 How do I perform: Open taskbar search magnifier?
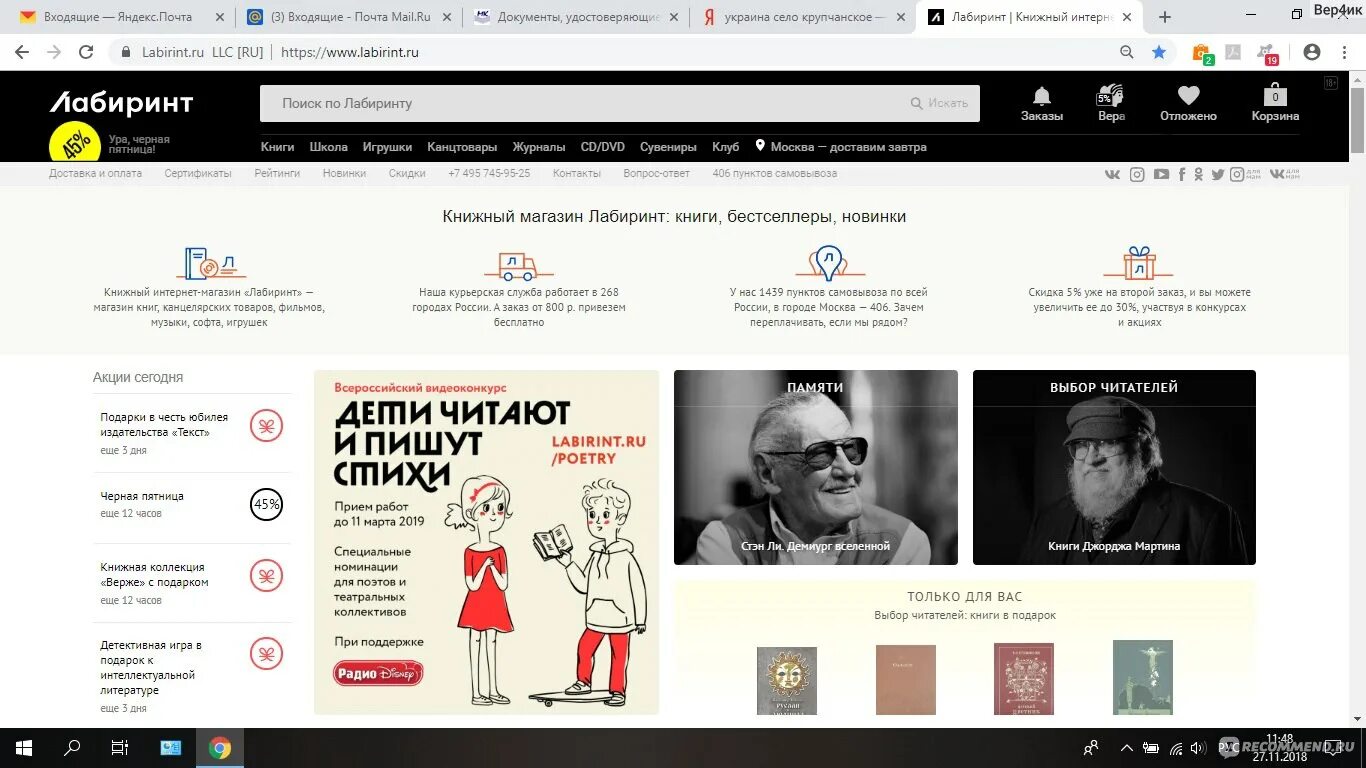click(72, 748)
